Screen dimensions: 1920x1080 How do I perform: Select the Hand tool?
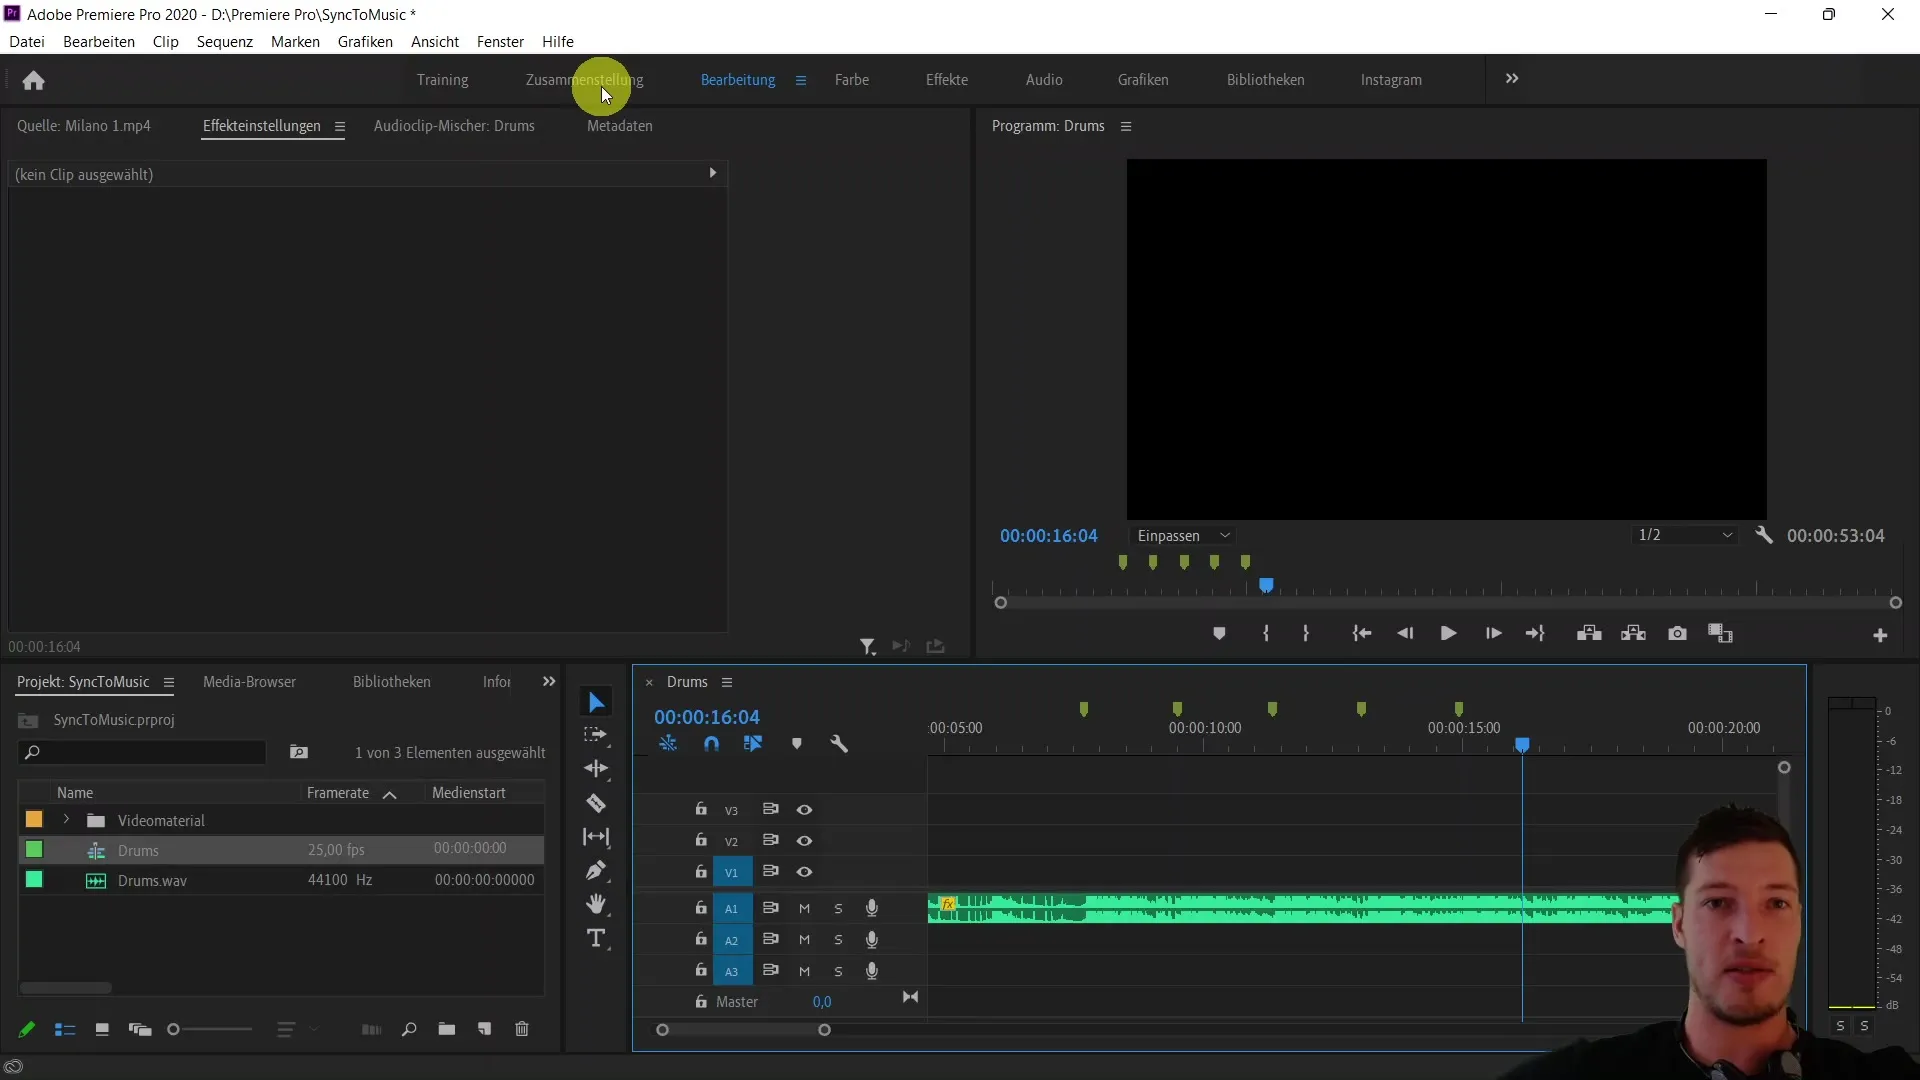596,904
